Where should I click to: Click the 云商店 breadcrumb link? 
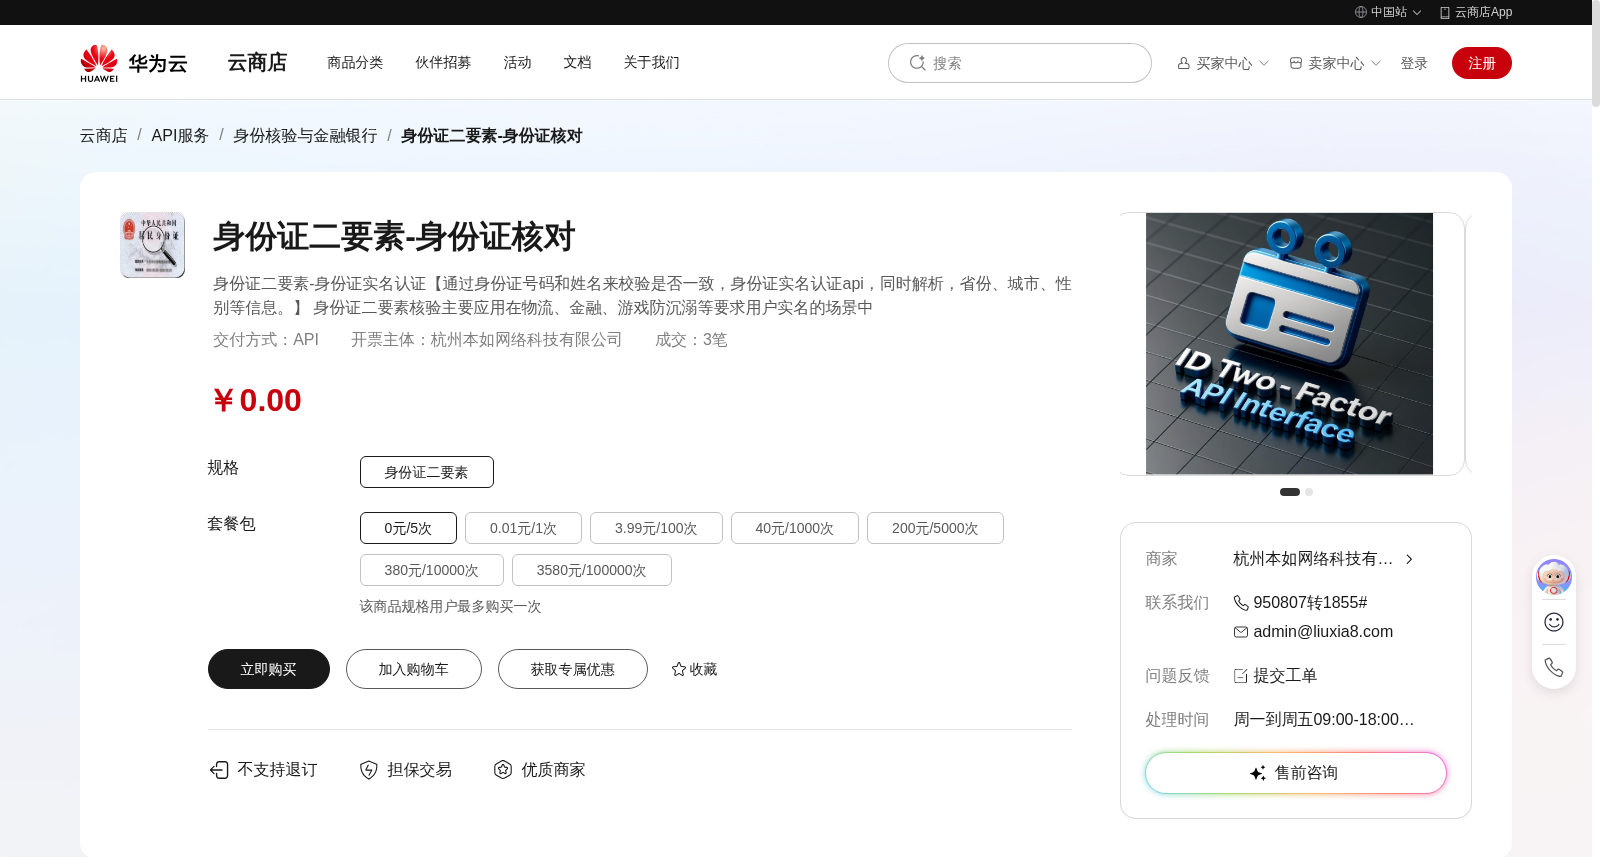click(104, 135)
